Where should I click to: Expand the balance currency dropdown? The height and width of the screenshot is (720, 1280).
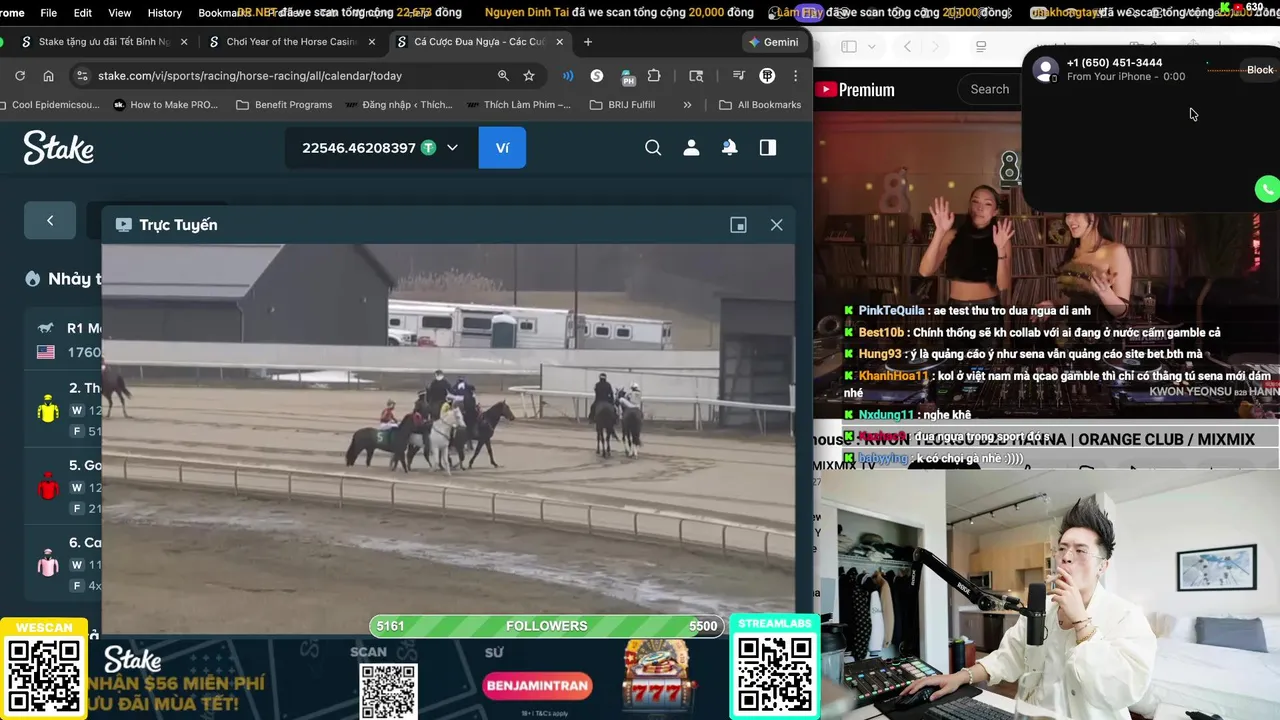452,148
